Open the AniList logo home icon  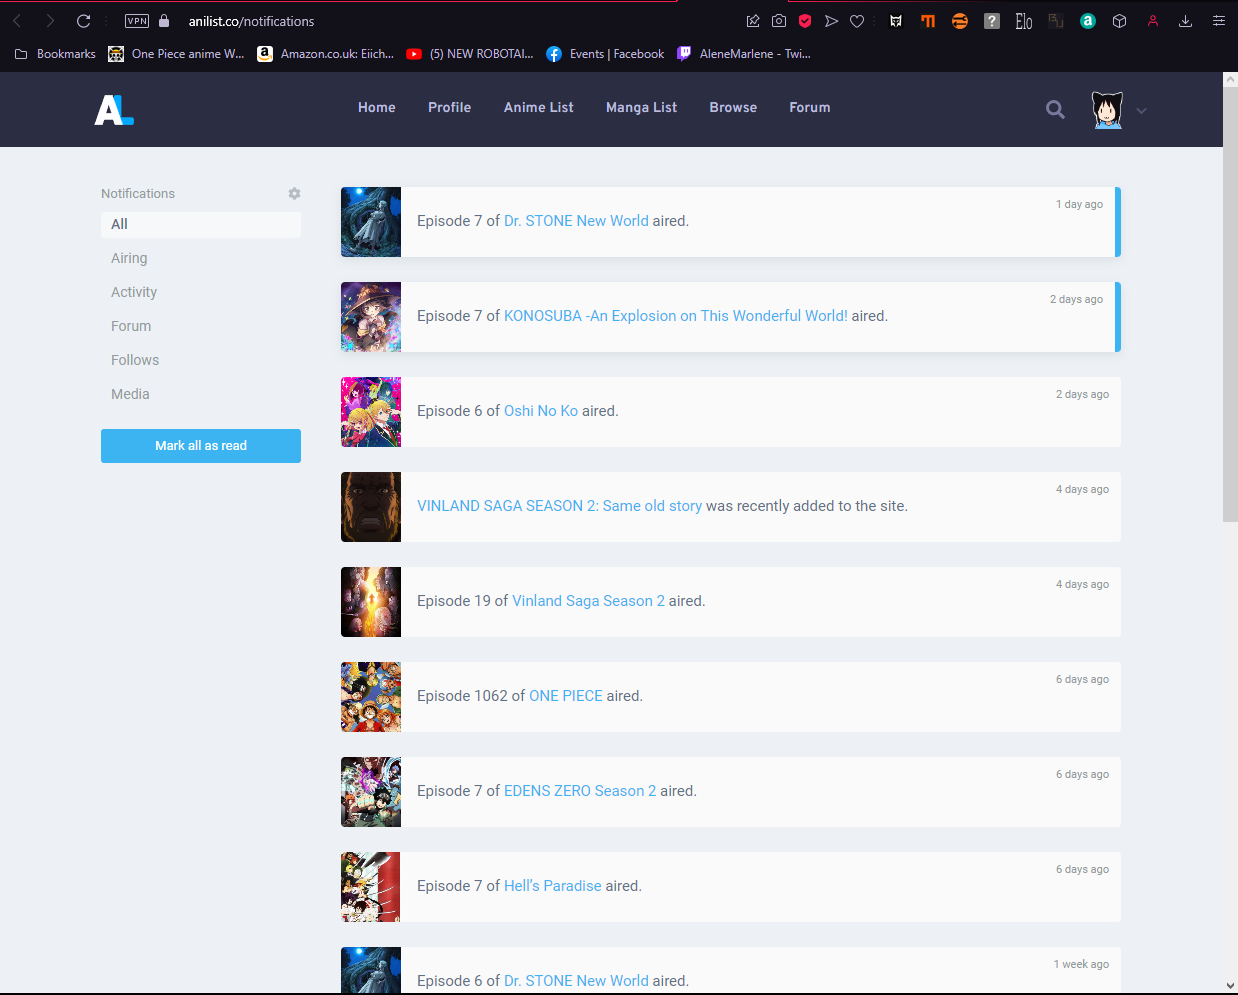tap(113, 110)
